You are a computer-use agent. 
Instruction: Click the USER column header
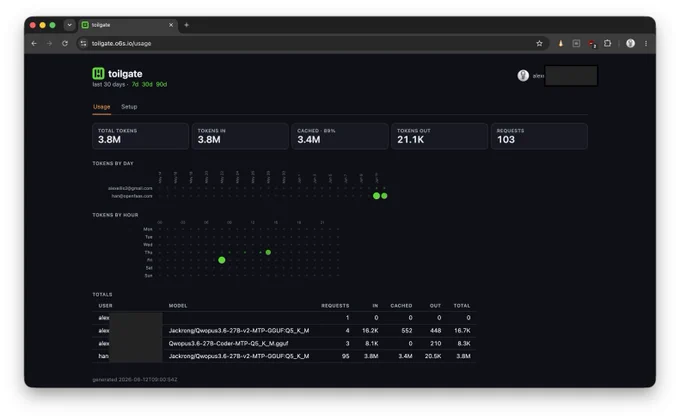point(105,306)
